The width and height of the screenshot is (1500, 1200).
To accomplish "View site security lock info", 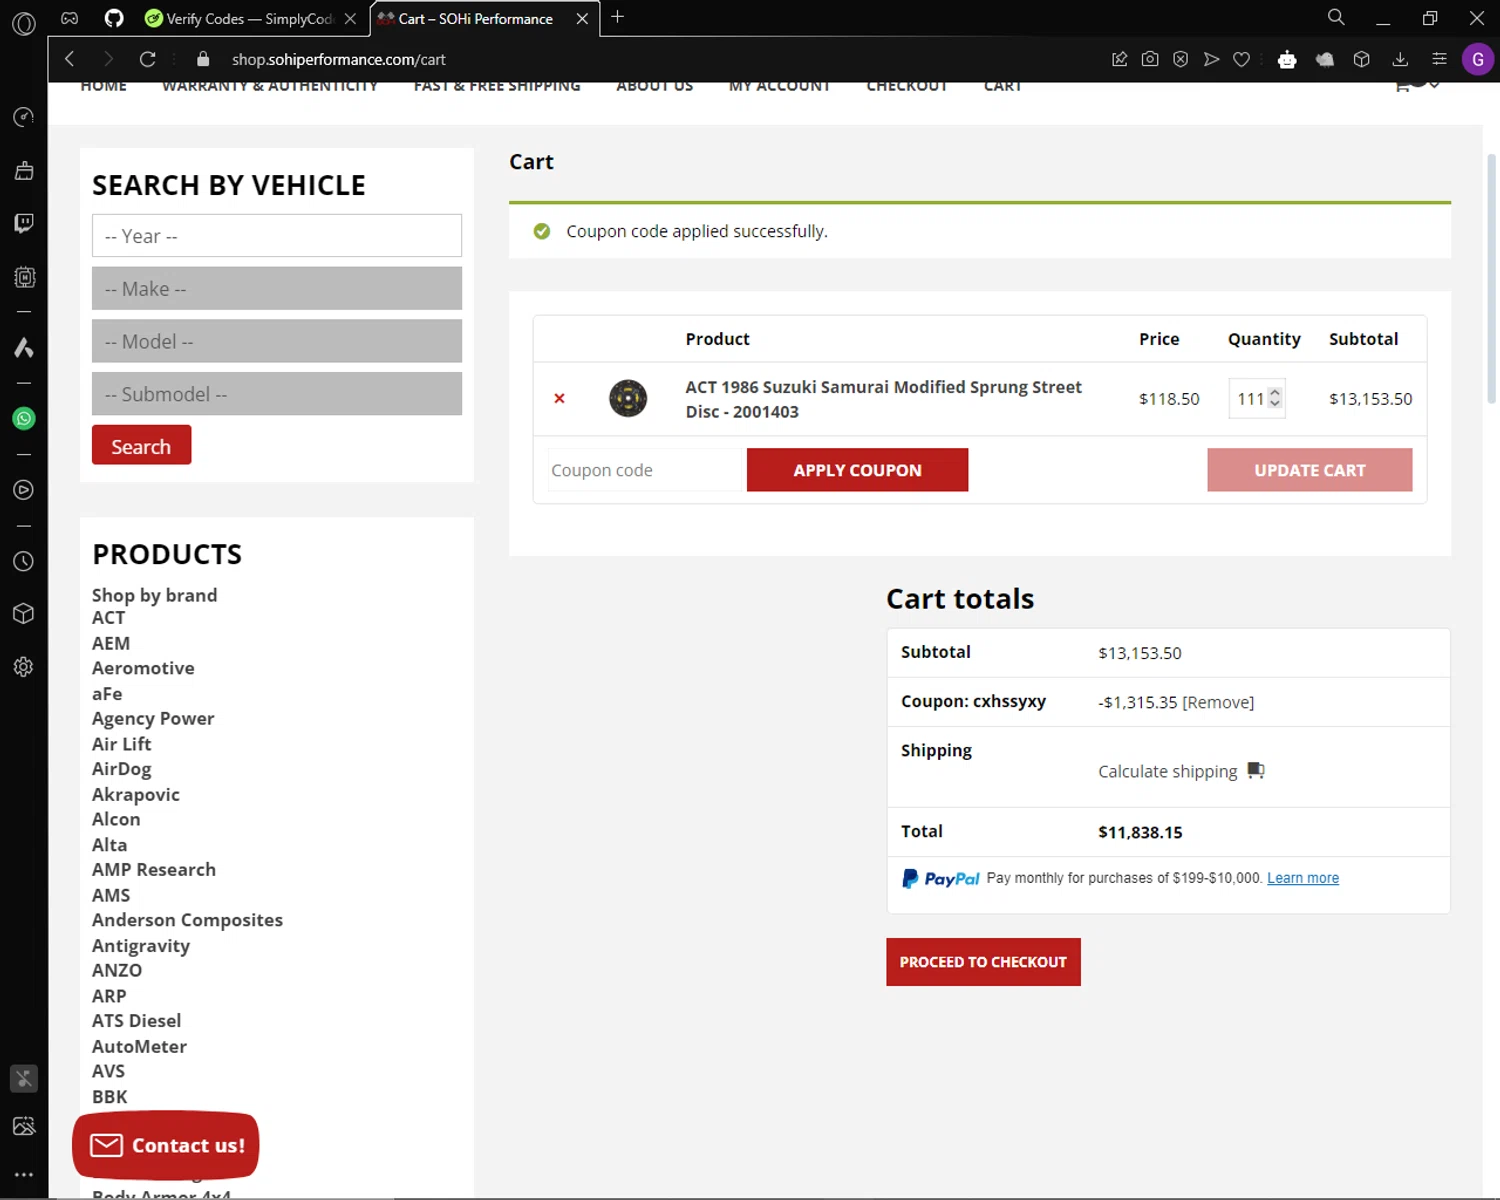I will click(203, 59).
